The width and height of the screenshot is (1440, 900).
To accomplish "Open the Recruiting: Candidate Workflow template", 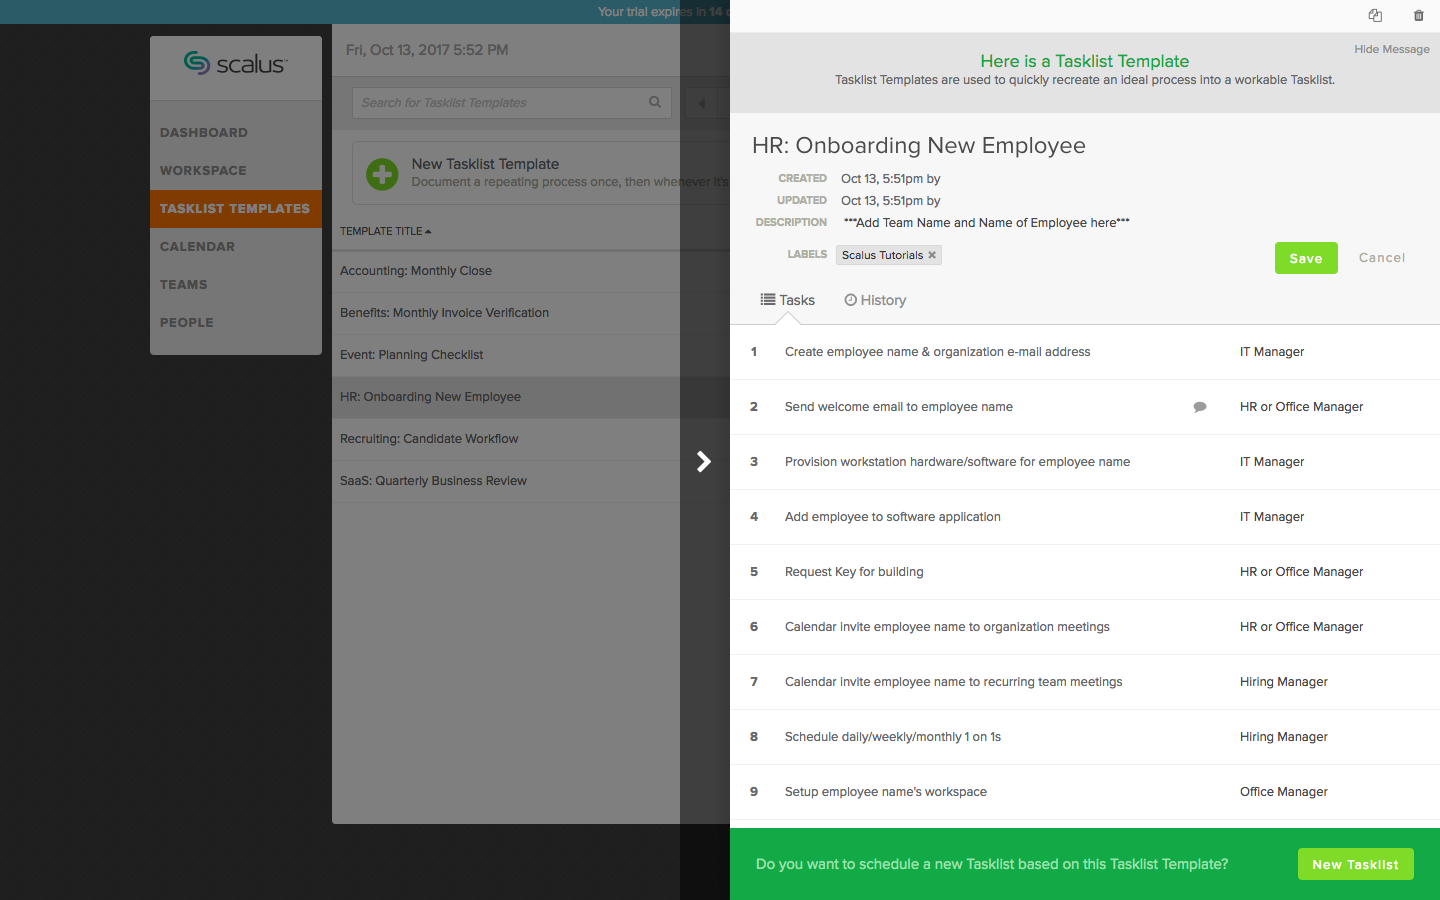I will [x=429, y=439].
